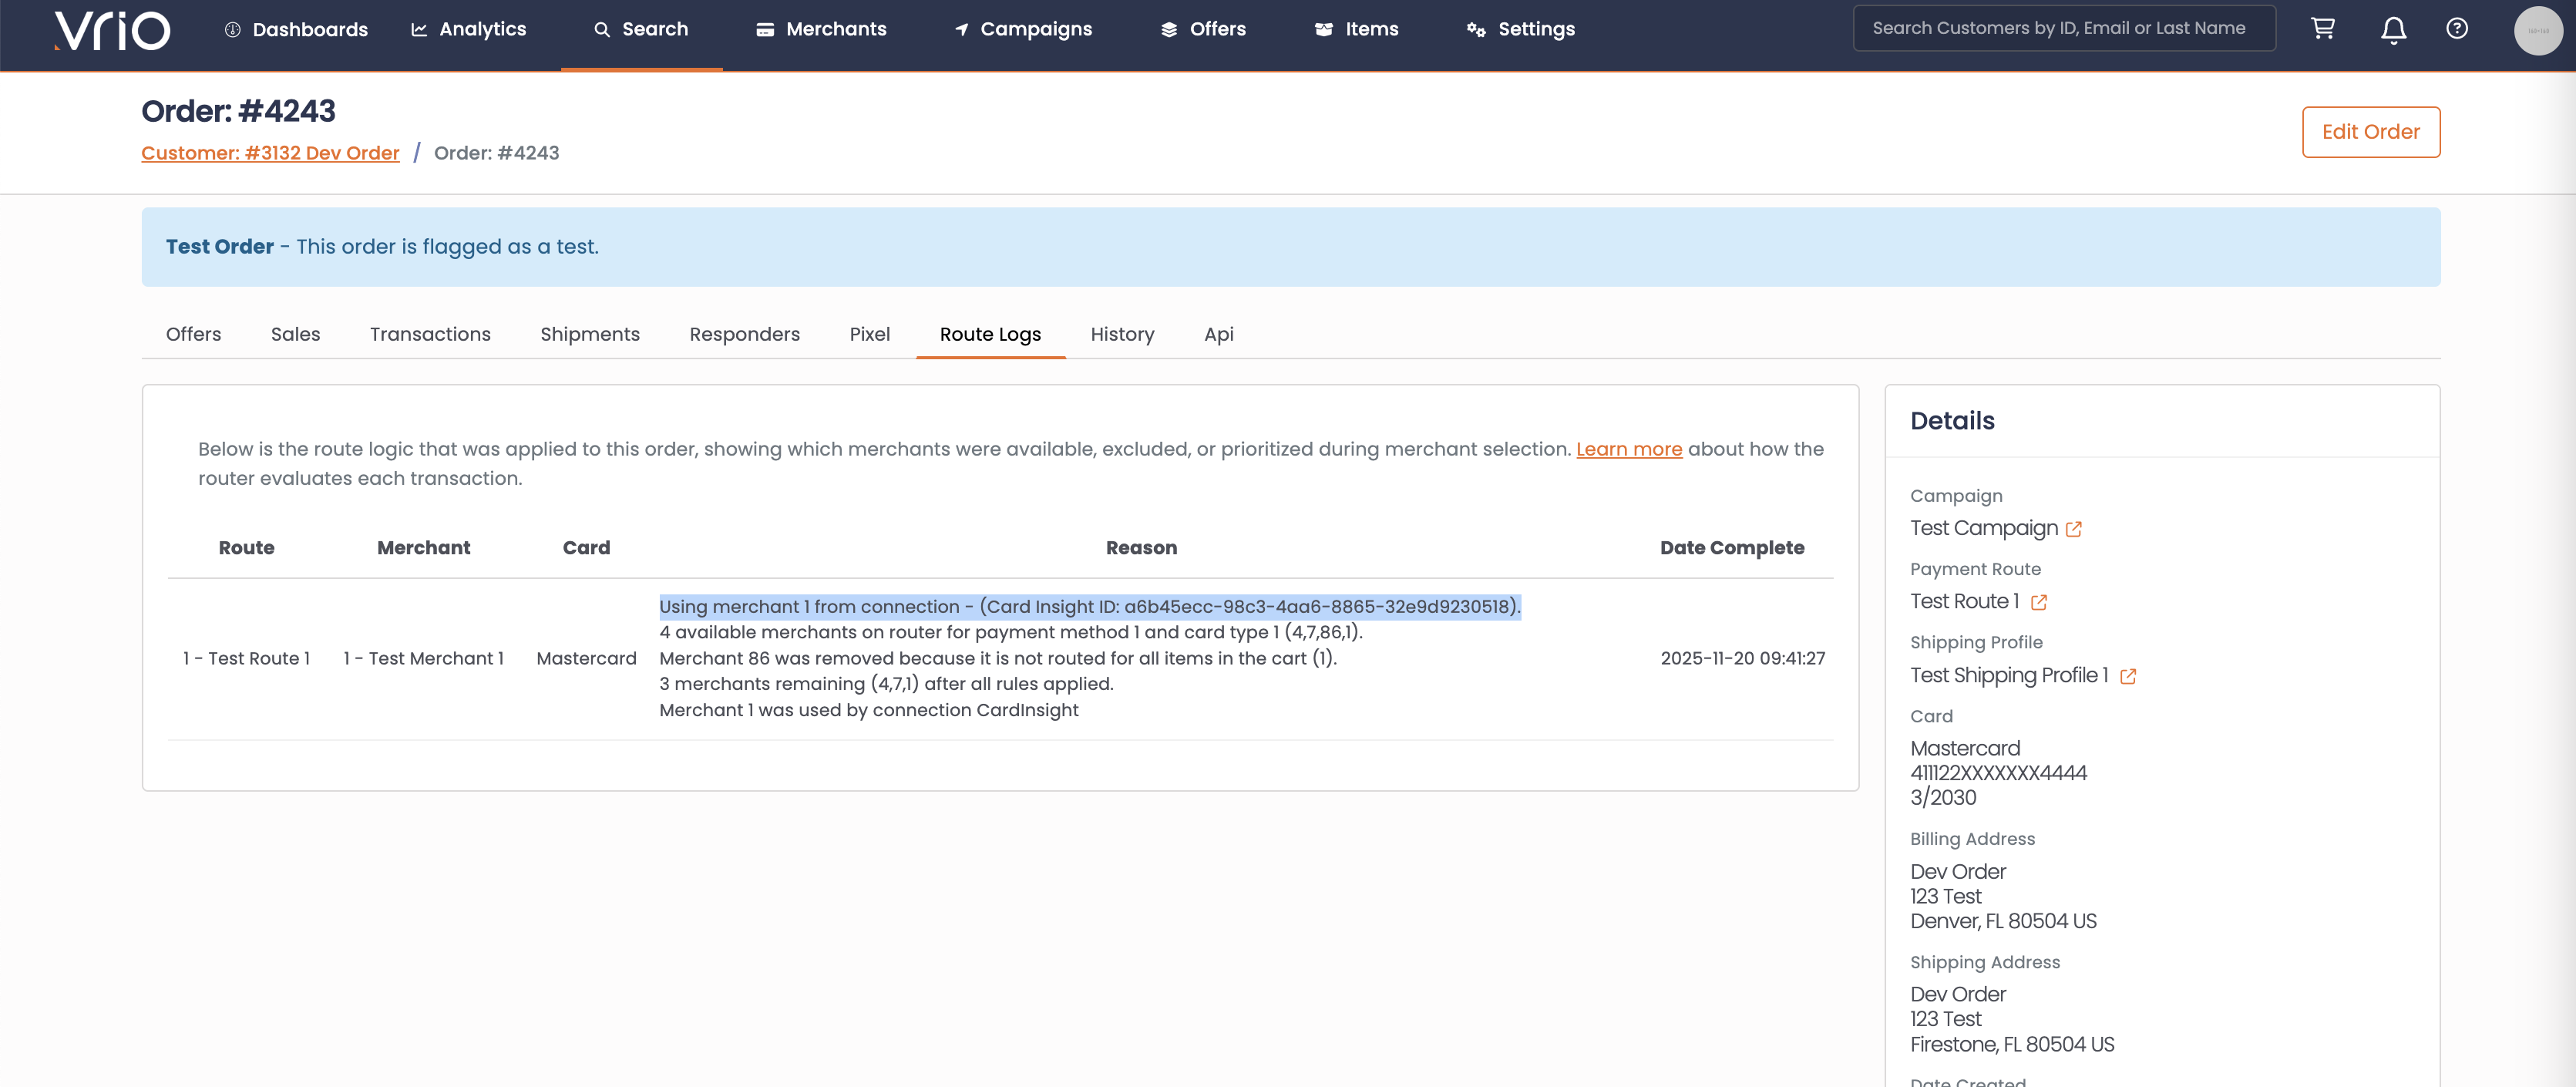This screenshot has height=1087, width=2576.
Task: Click the Vrio logo
Action: (113, 30)
